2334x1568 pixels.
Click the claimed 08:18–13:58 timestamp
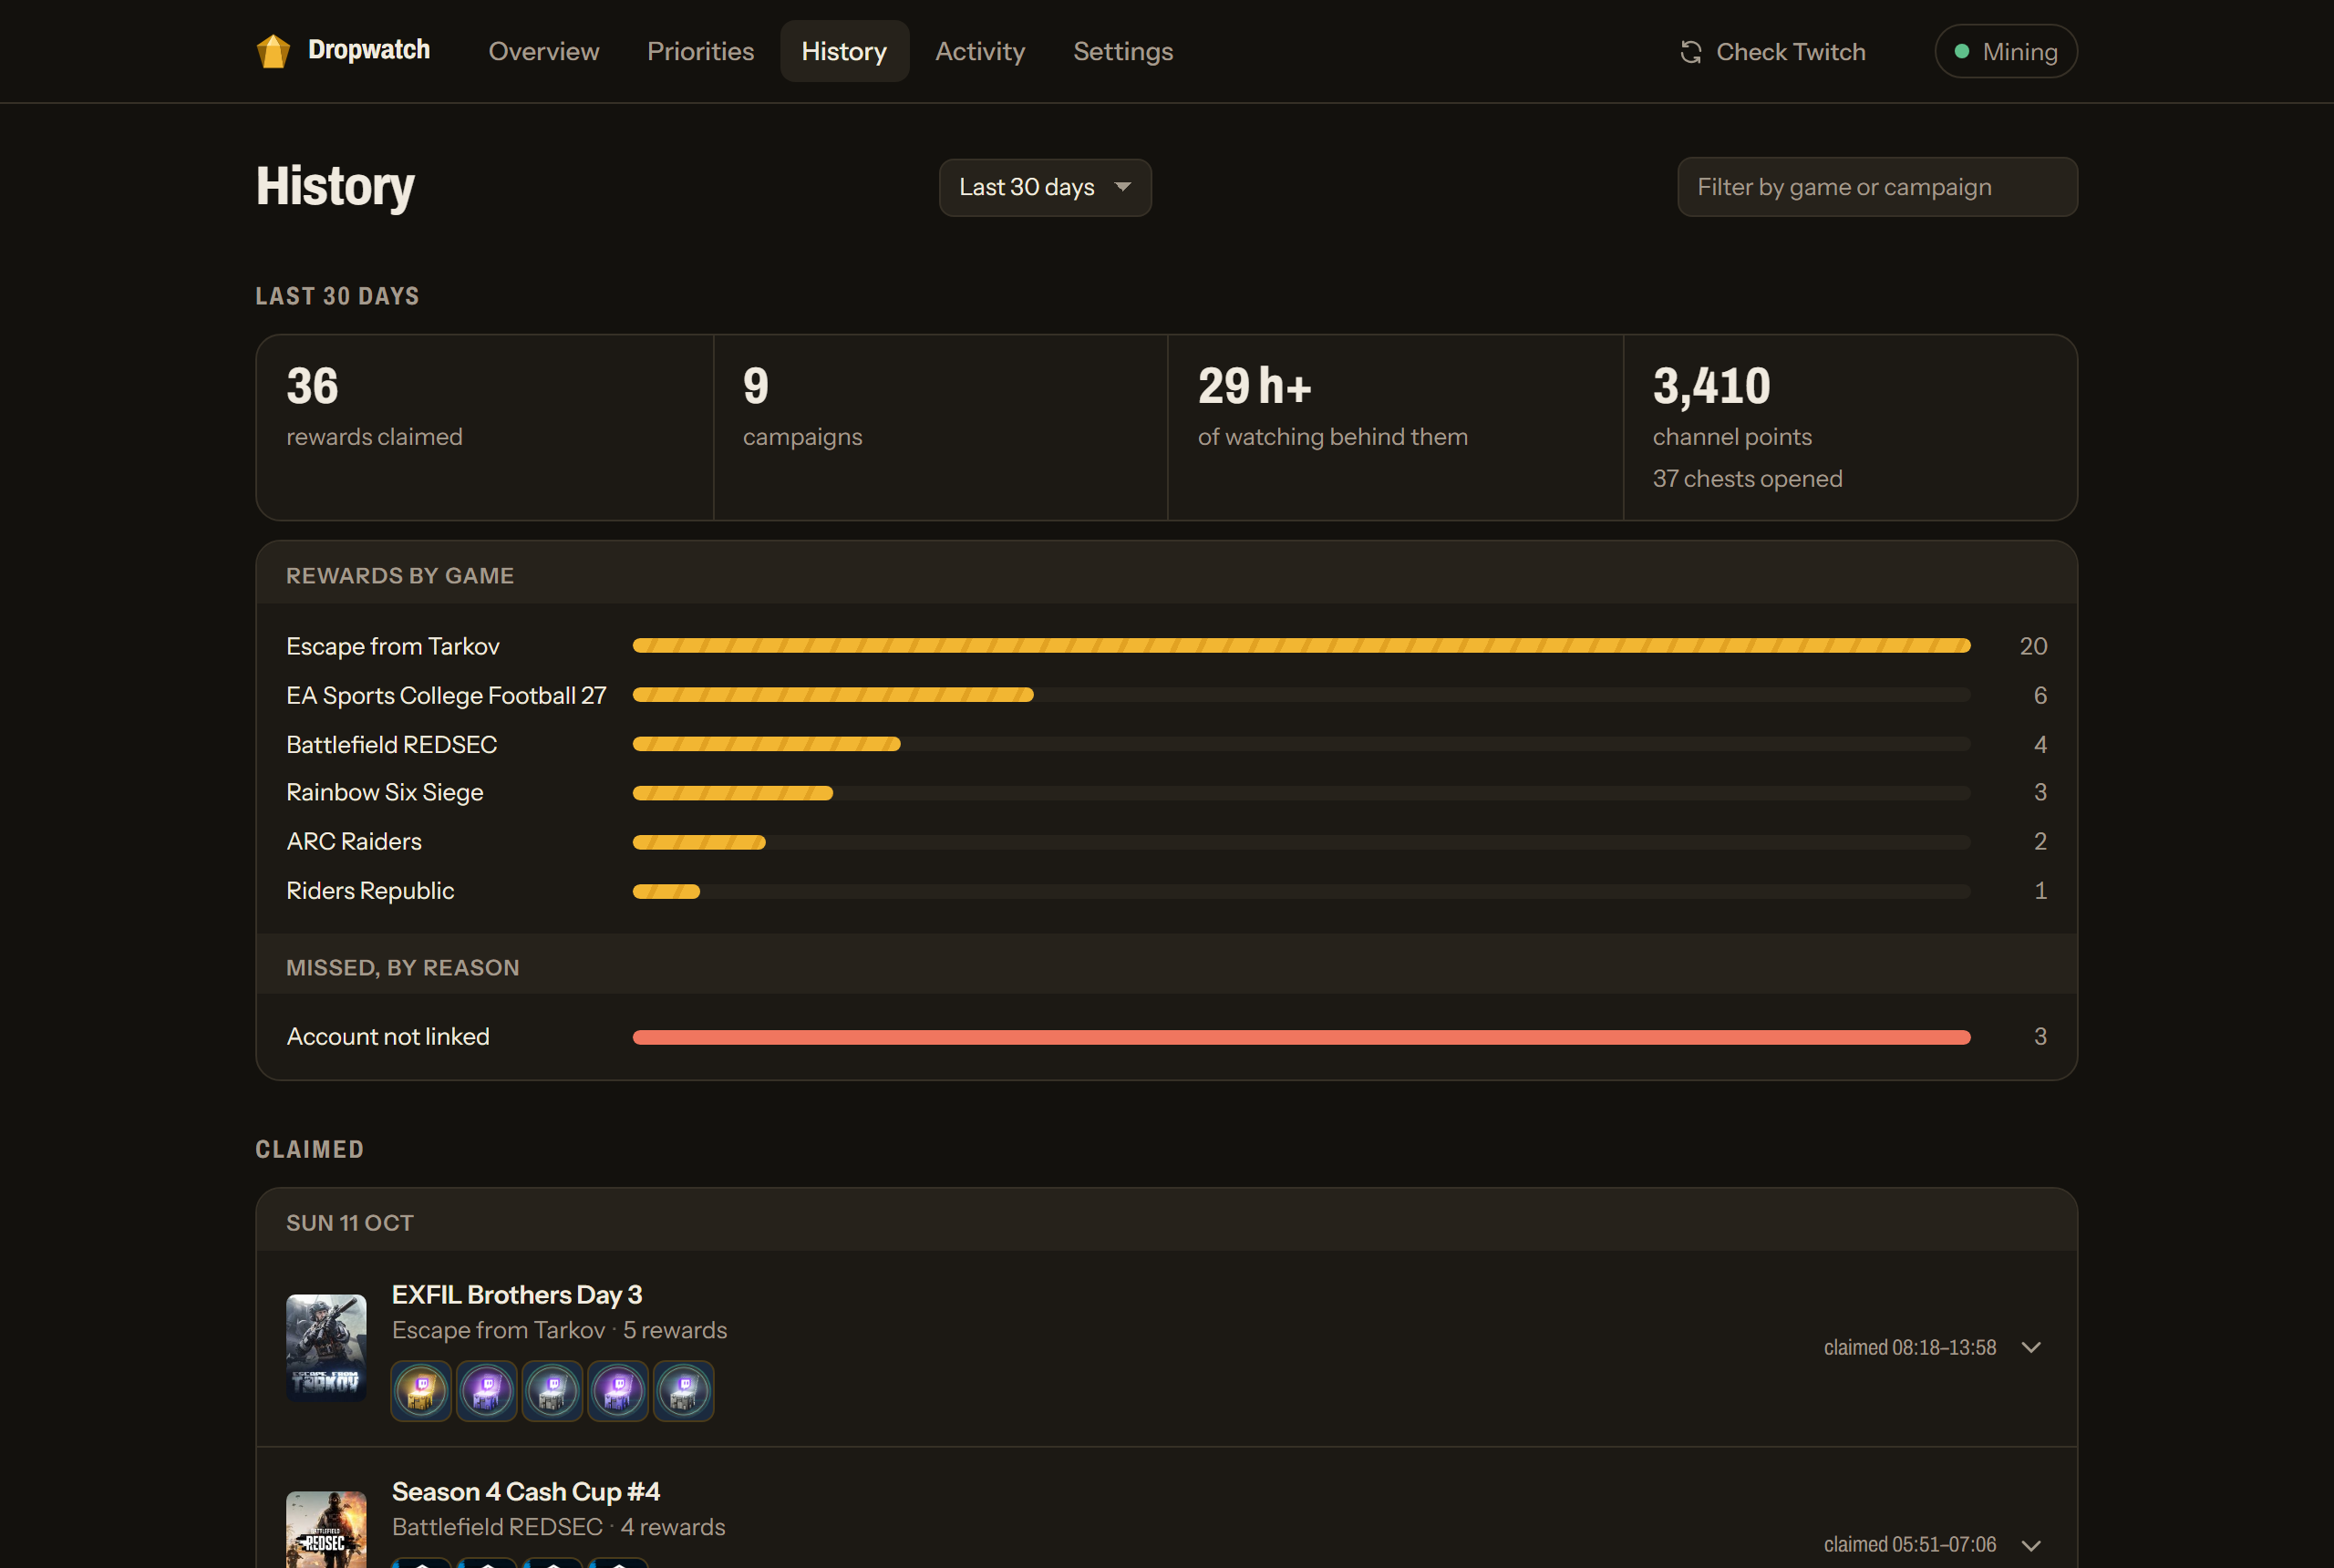pyautogui.click(x=1909, y=1347)
